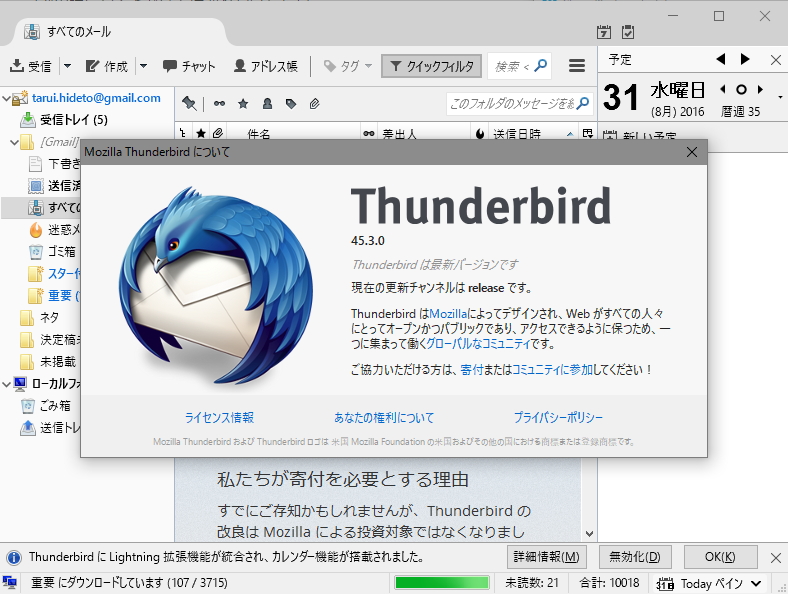Open the Today ペイン dropdown chevron
The image size is (788, 594).
coord(756,583)
